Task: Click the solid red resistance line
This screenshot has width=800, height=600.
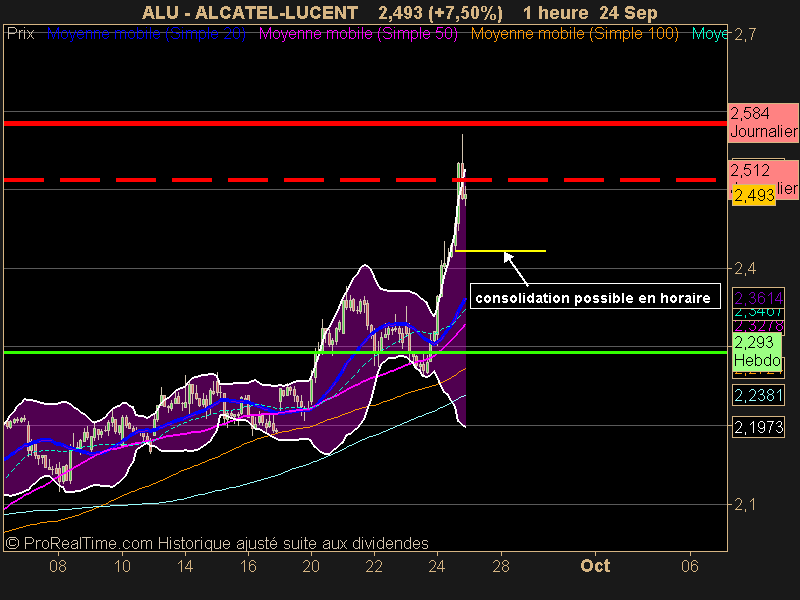Action: click(365, 123)
